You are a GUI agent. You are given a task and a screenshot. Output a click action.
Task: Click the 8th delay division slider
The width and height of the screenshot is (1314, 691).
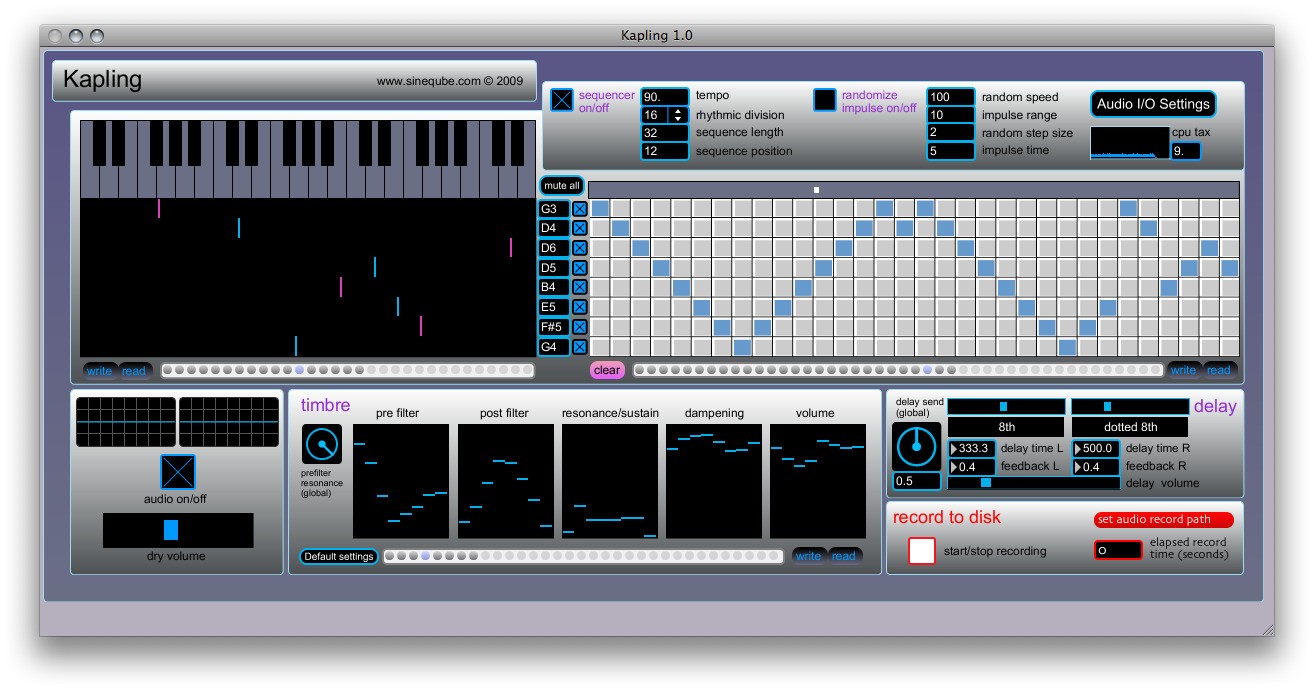[x=1006, y=407]
